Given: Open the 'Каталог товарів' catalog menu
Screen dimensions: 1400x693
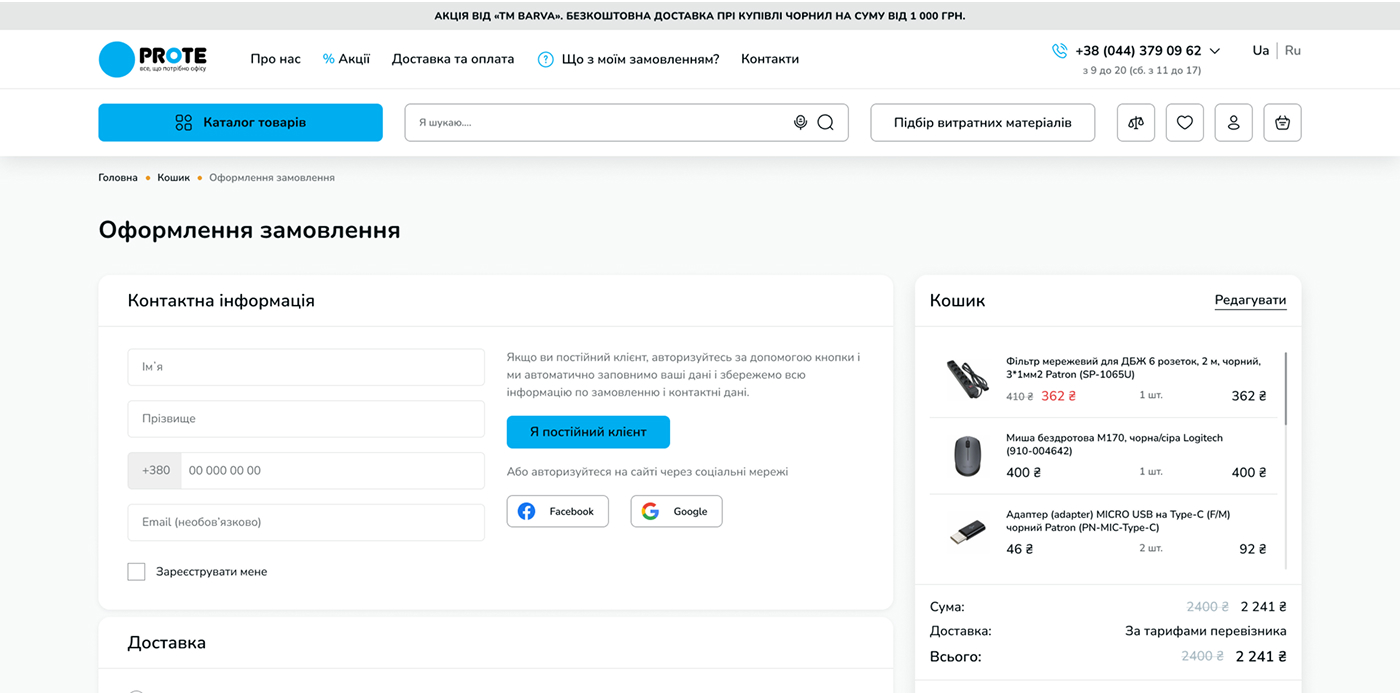Looking at the screenshot, I should 240,122.
